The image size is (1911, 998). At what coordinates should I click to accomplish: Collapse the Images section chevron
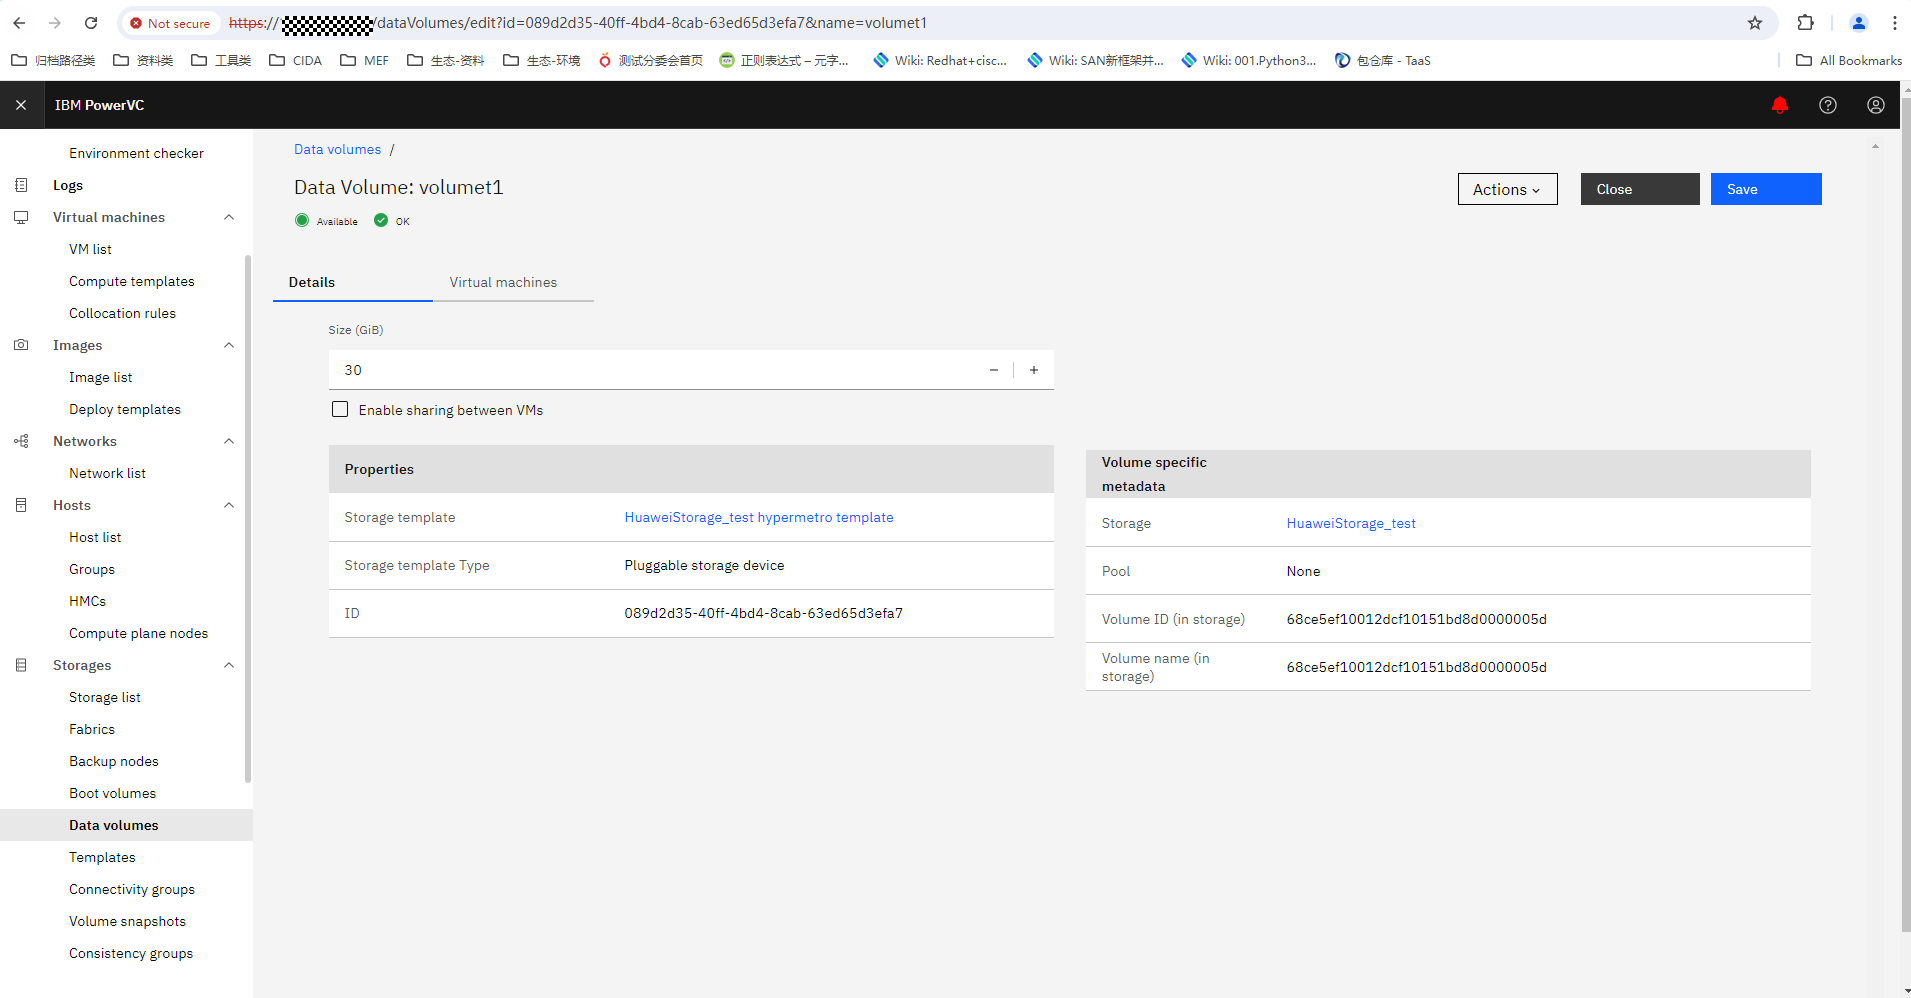[229, 345]
